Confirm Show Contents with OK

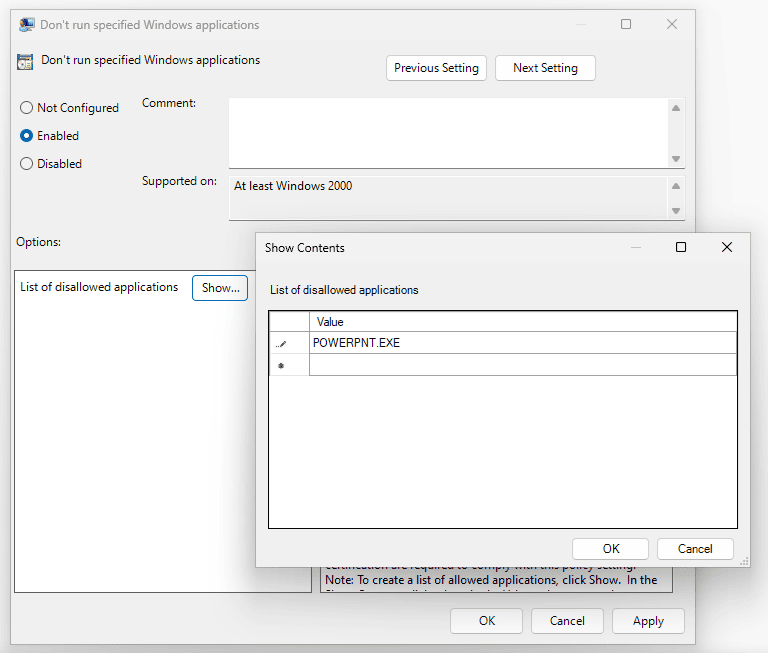tap(611, 548)
